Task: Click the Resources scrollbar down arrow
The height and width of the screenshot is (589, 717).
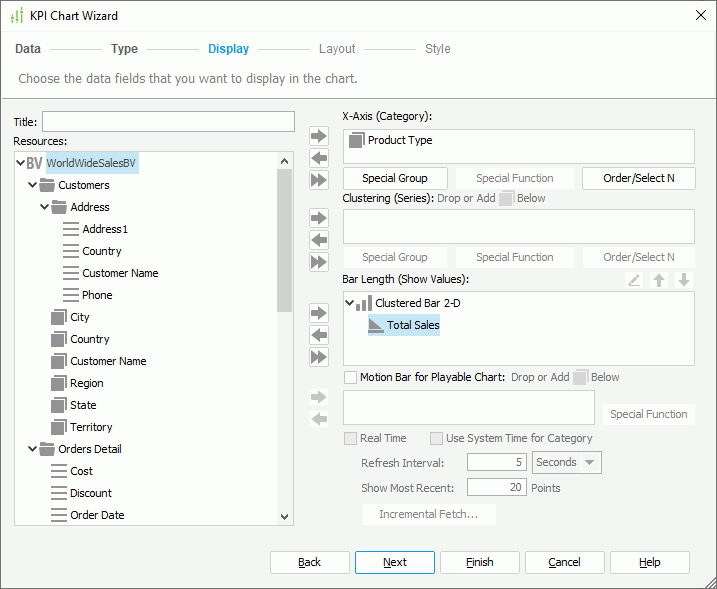Action: click(284, 517)
